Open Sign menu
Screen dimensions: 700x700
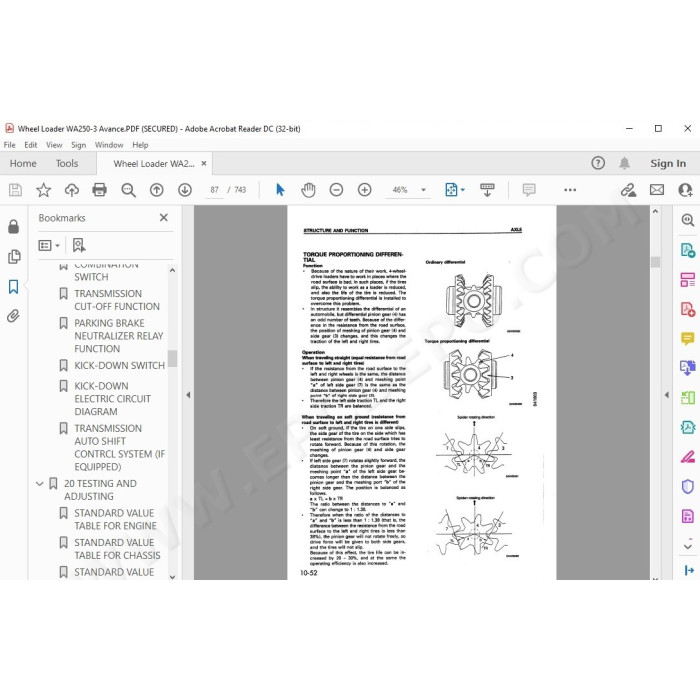(x=79, y=145)
